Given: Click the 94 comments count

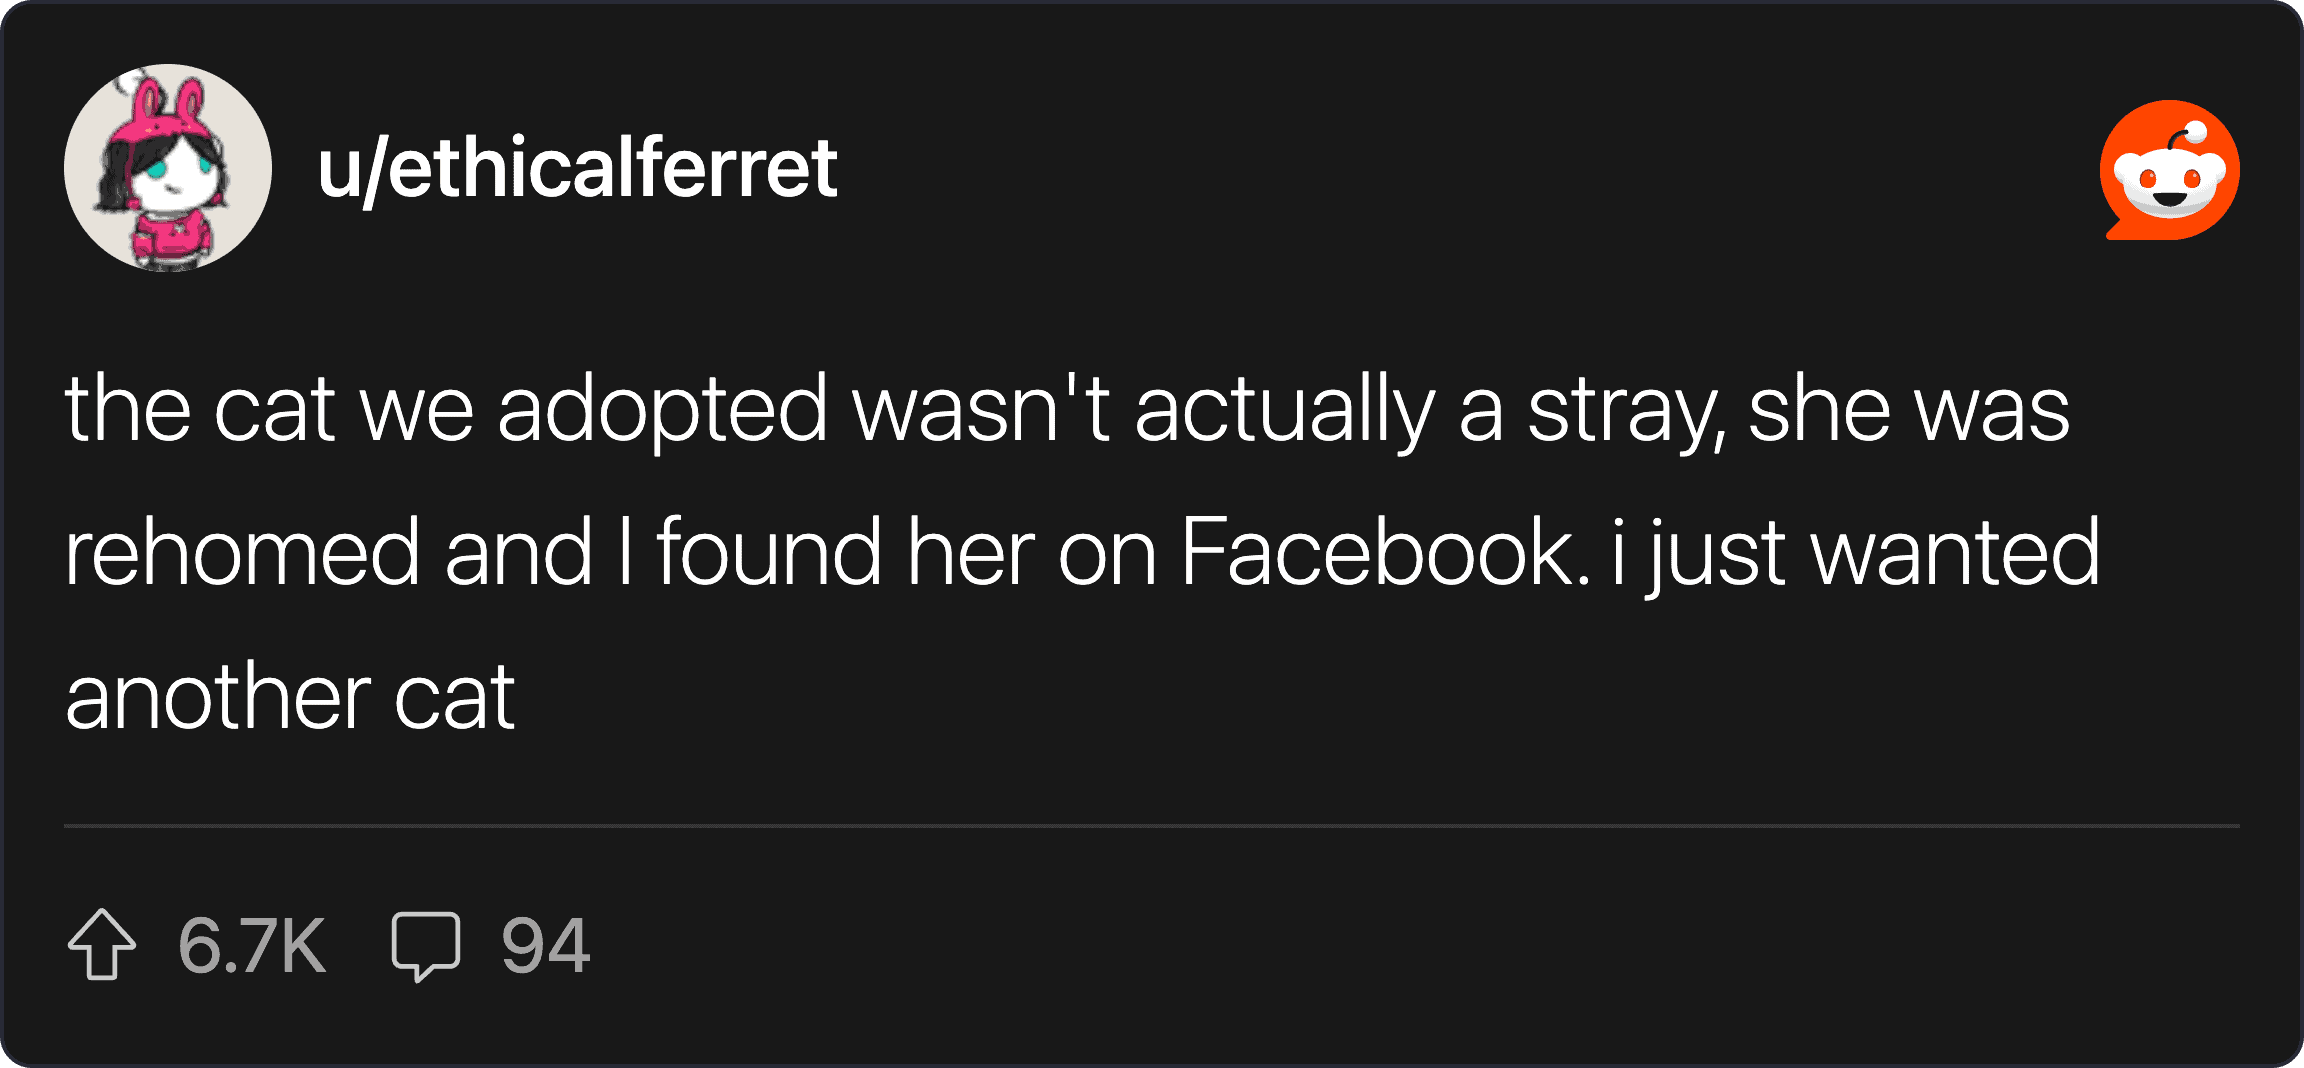Looking at the screenshot, I should 545,945.
